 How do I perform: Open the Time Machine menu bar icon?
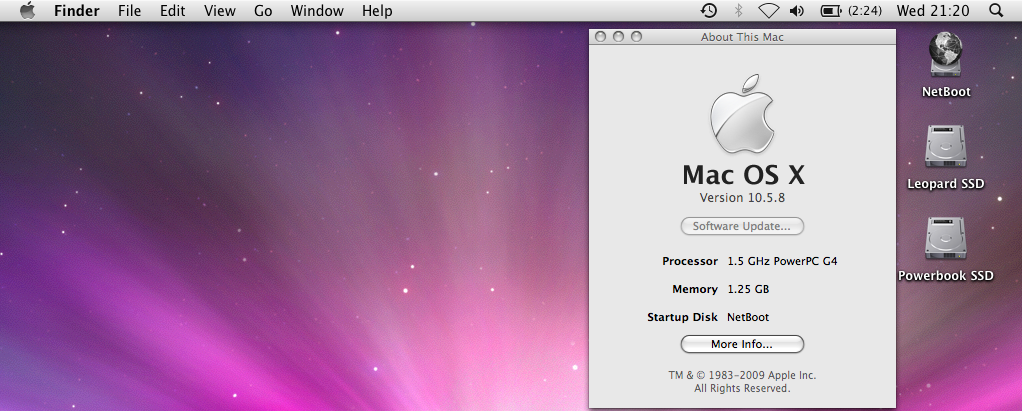point(708,10)
